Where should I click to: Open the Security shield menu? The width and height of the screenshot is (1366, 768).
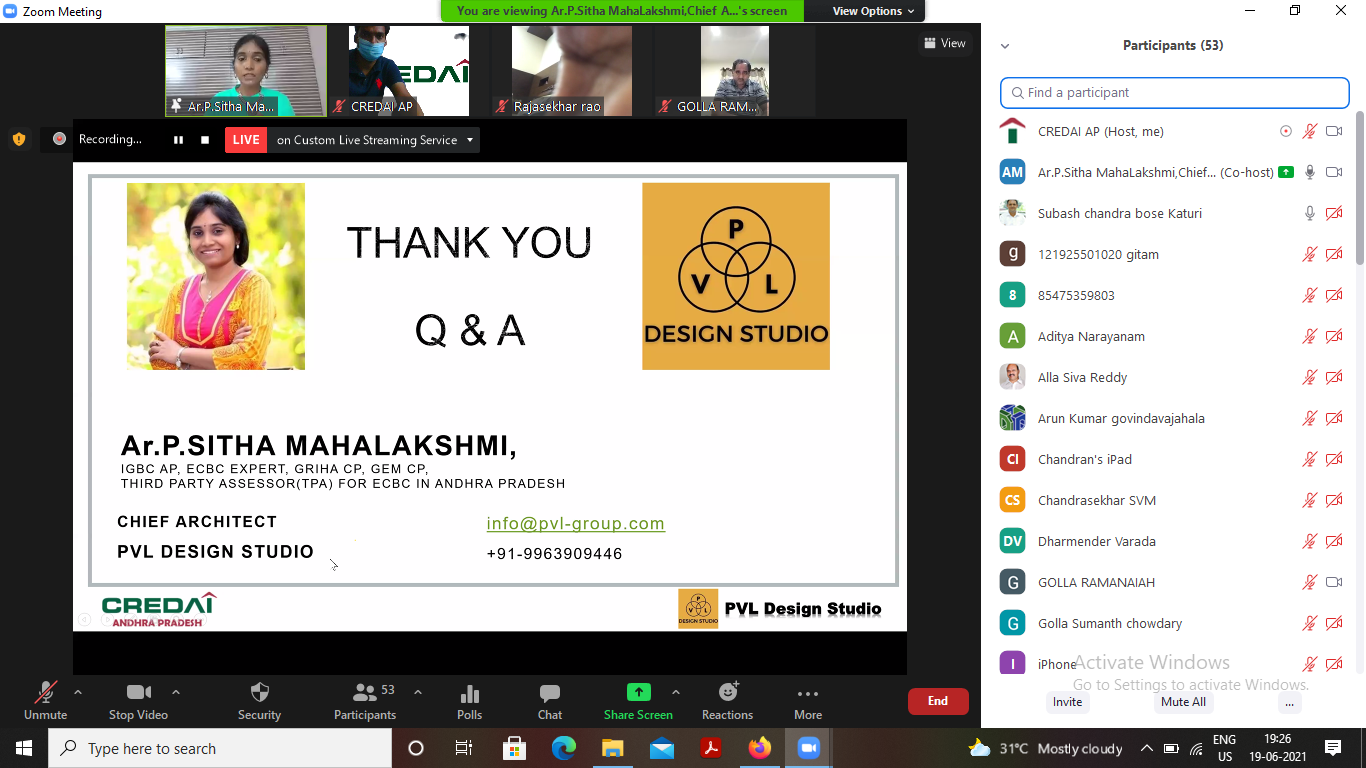point(259,692)
